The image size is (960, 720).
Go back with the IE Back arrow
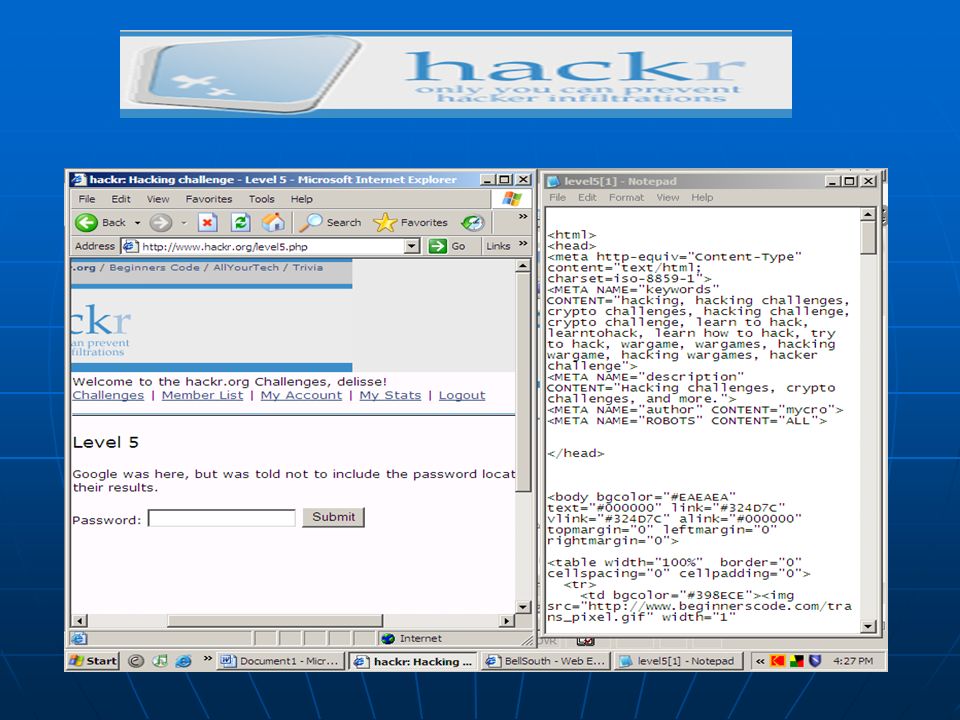[86, 222]
